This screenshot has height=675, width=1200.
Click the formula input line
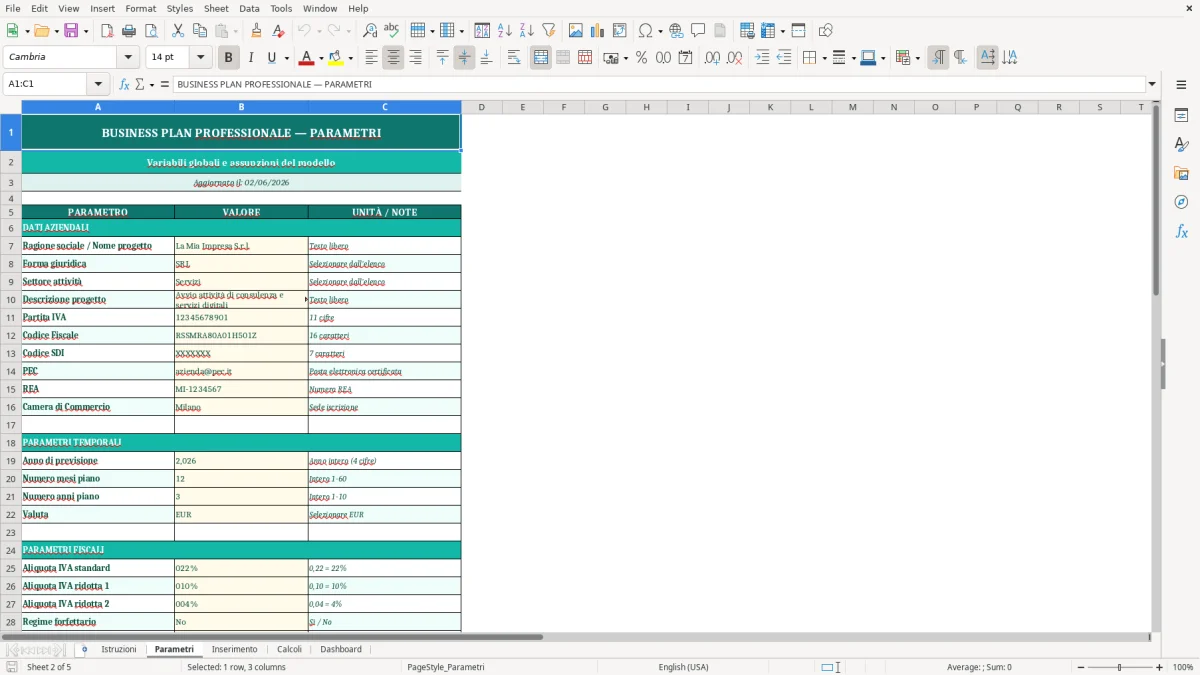coord(659,84)
